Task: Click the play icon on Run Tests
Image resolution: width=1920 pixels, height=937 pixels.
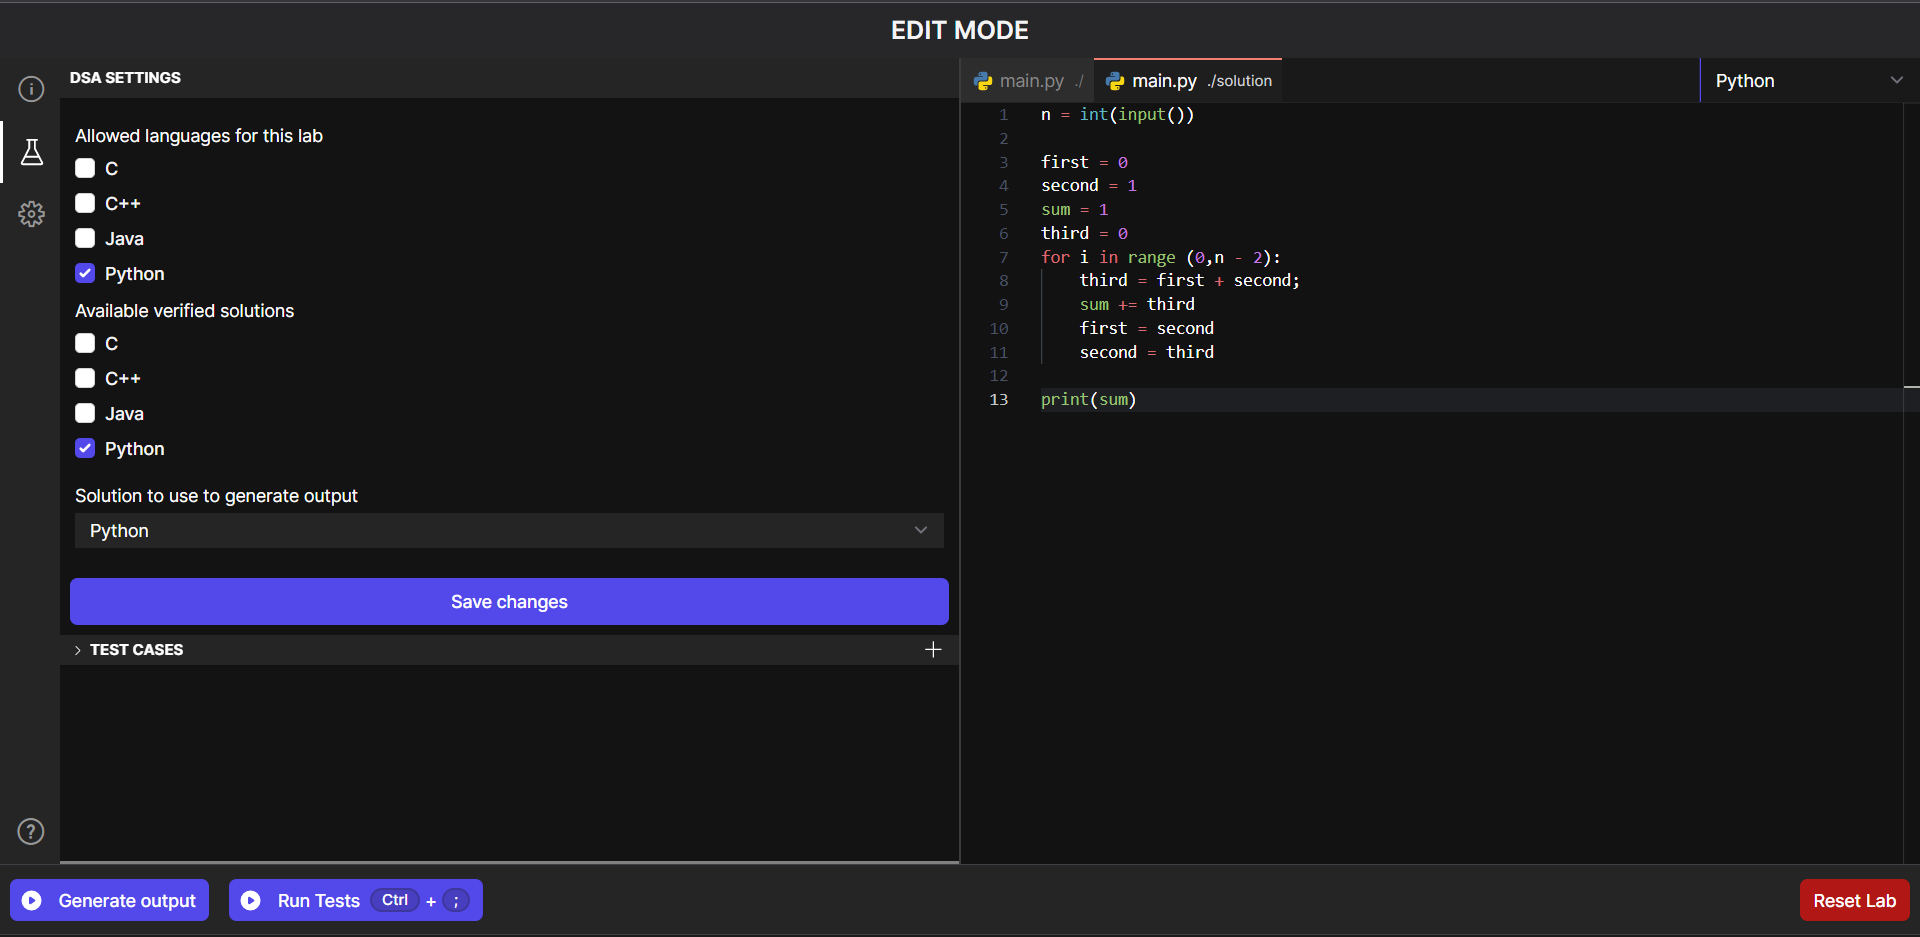Action: pyautogui.click(x=251, y=901)
